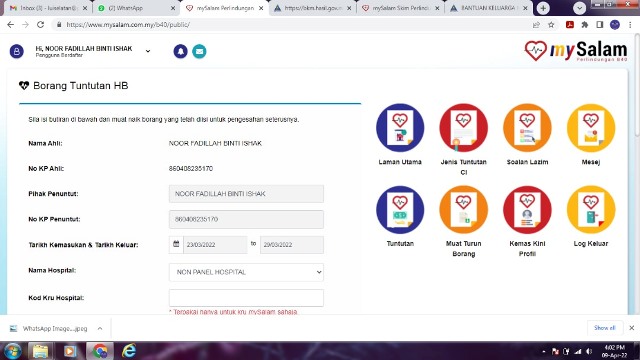Close the mySalam Perlindungan tab
The image size is (640, 360).
(261, 8)
